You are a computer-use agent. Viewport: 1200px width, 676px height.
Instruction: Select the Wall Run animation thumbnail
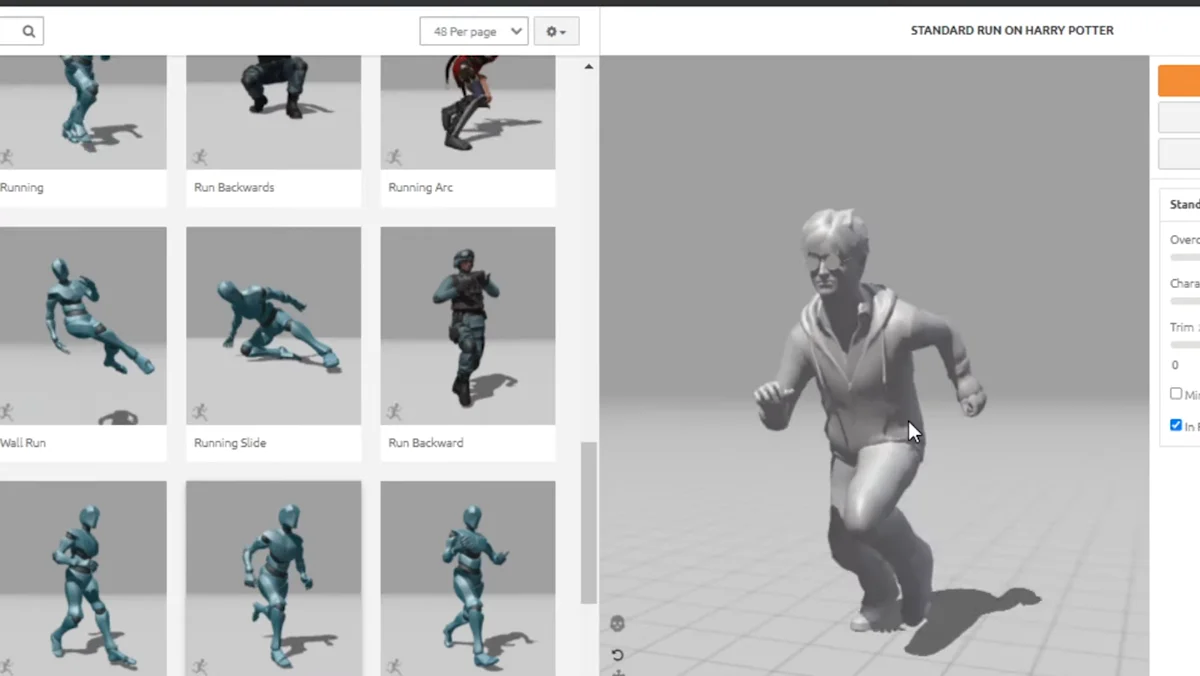point(83,326)
